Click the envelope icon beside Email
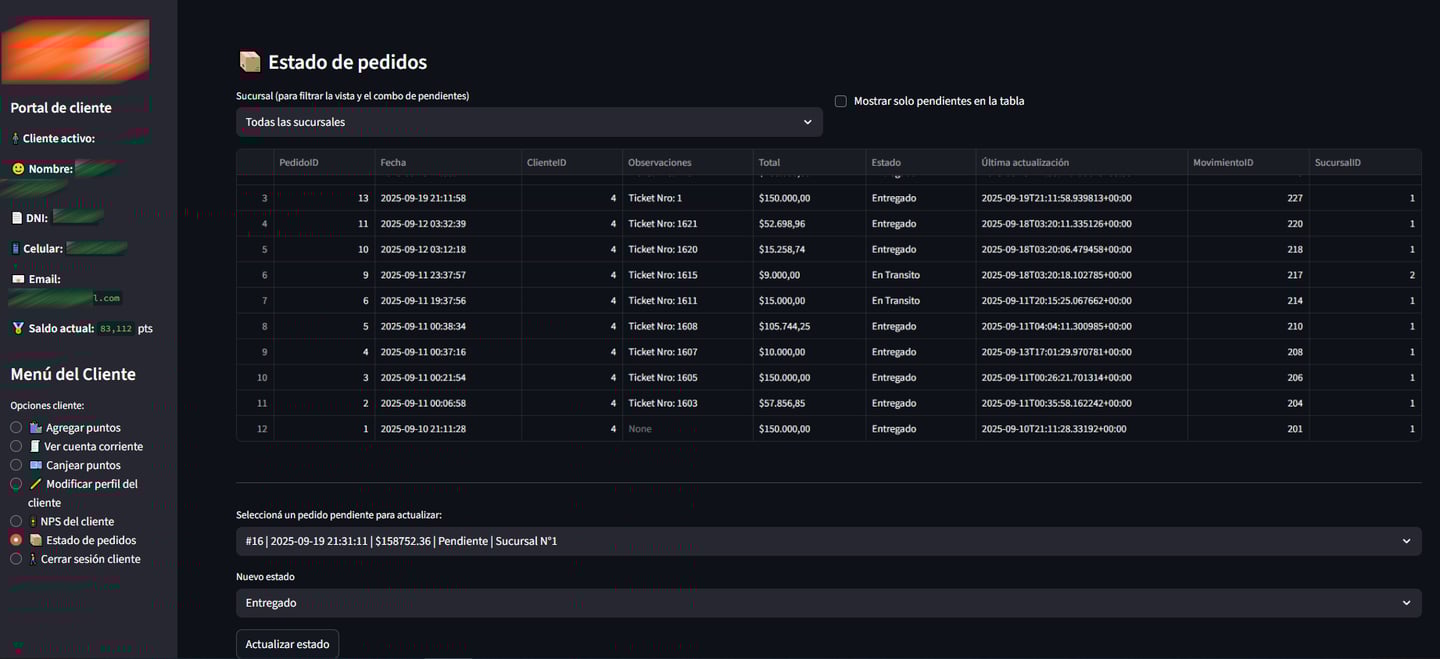Image resolution: width=1440 pixels, height=659 pixels. click(17, 279)
